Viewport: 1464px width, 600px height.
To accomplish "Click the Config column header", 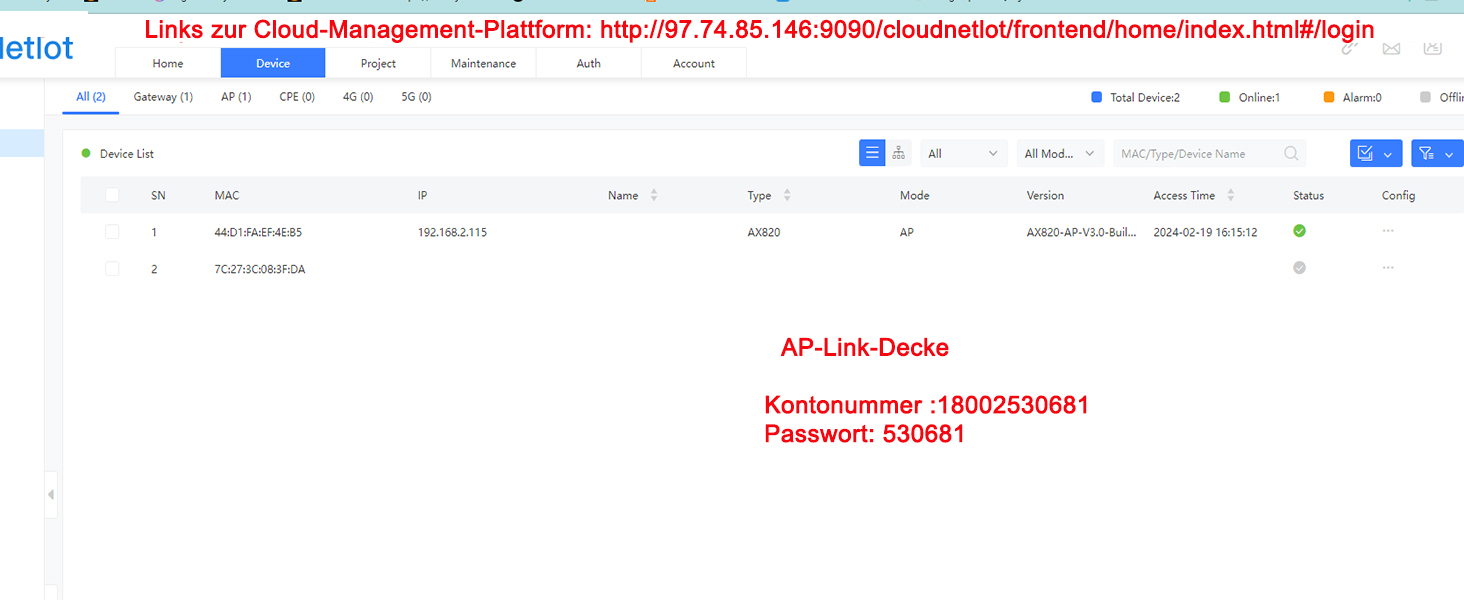I will point(1398,195).
